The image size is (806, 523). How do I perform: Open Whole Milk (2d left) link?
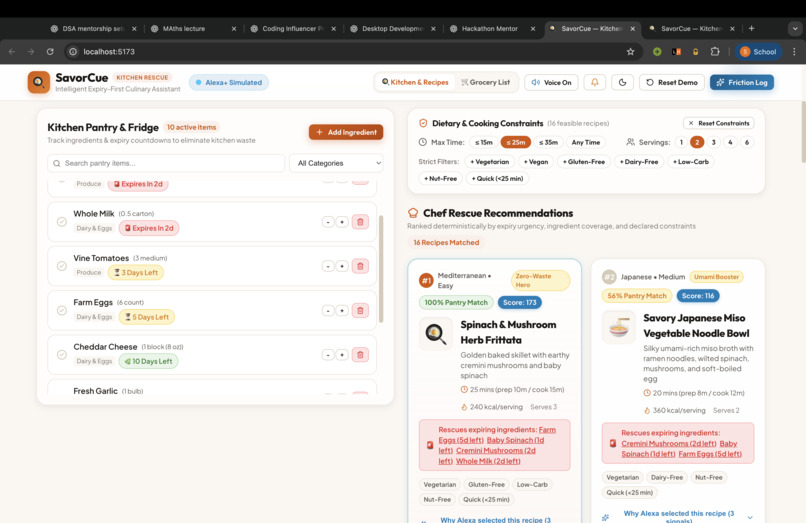click(x=488, y=461)
